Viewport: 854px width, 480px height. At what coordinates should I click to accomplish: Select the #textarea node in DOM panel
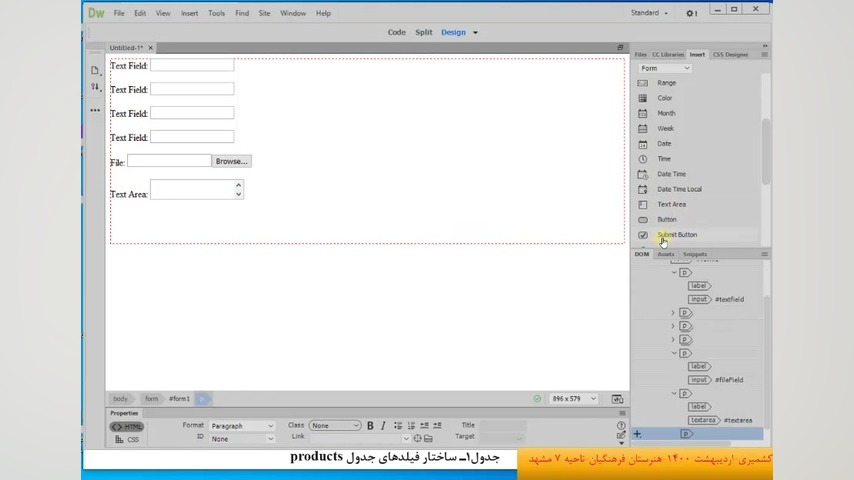[721, 420]
